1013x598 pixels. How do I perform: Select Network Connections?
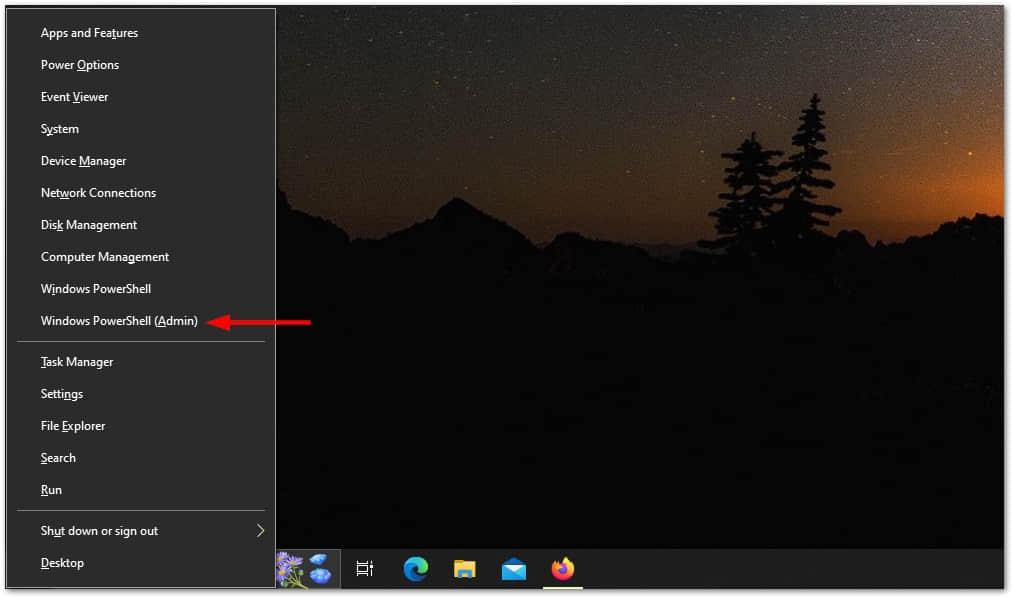coord(98,193)
